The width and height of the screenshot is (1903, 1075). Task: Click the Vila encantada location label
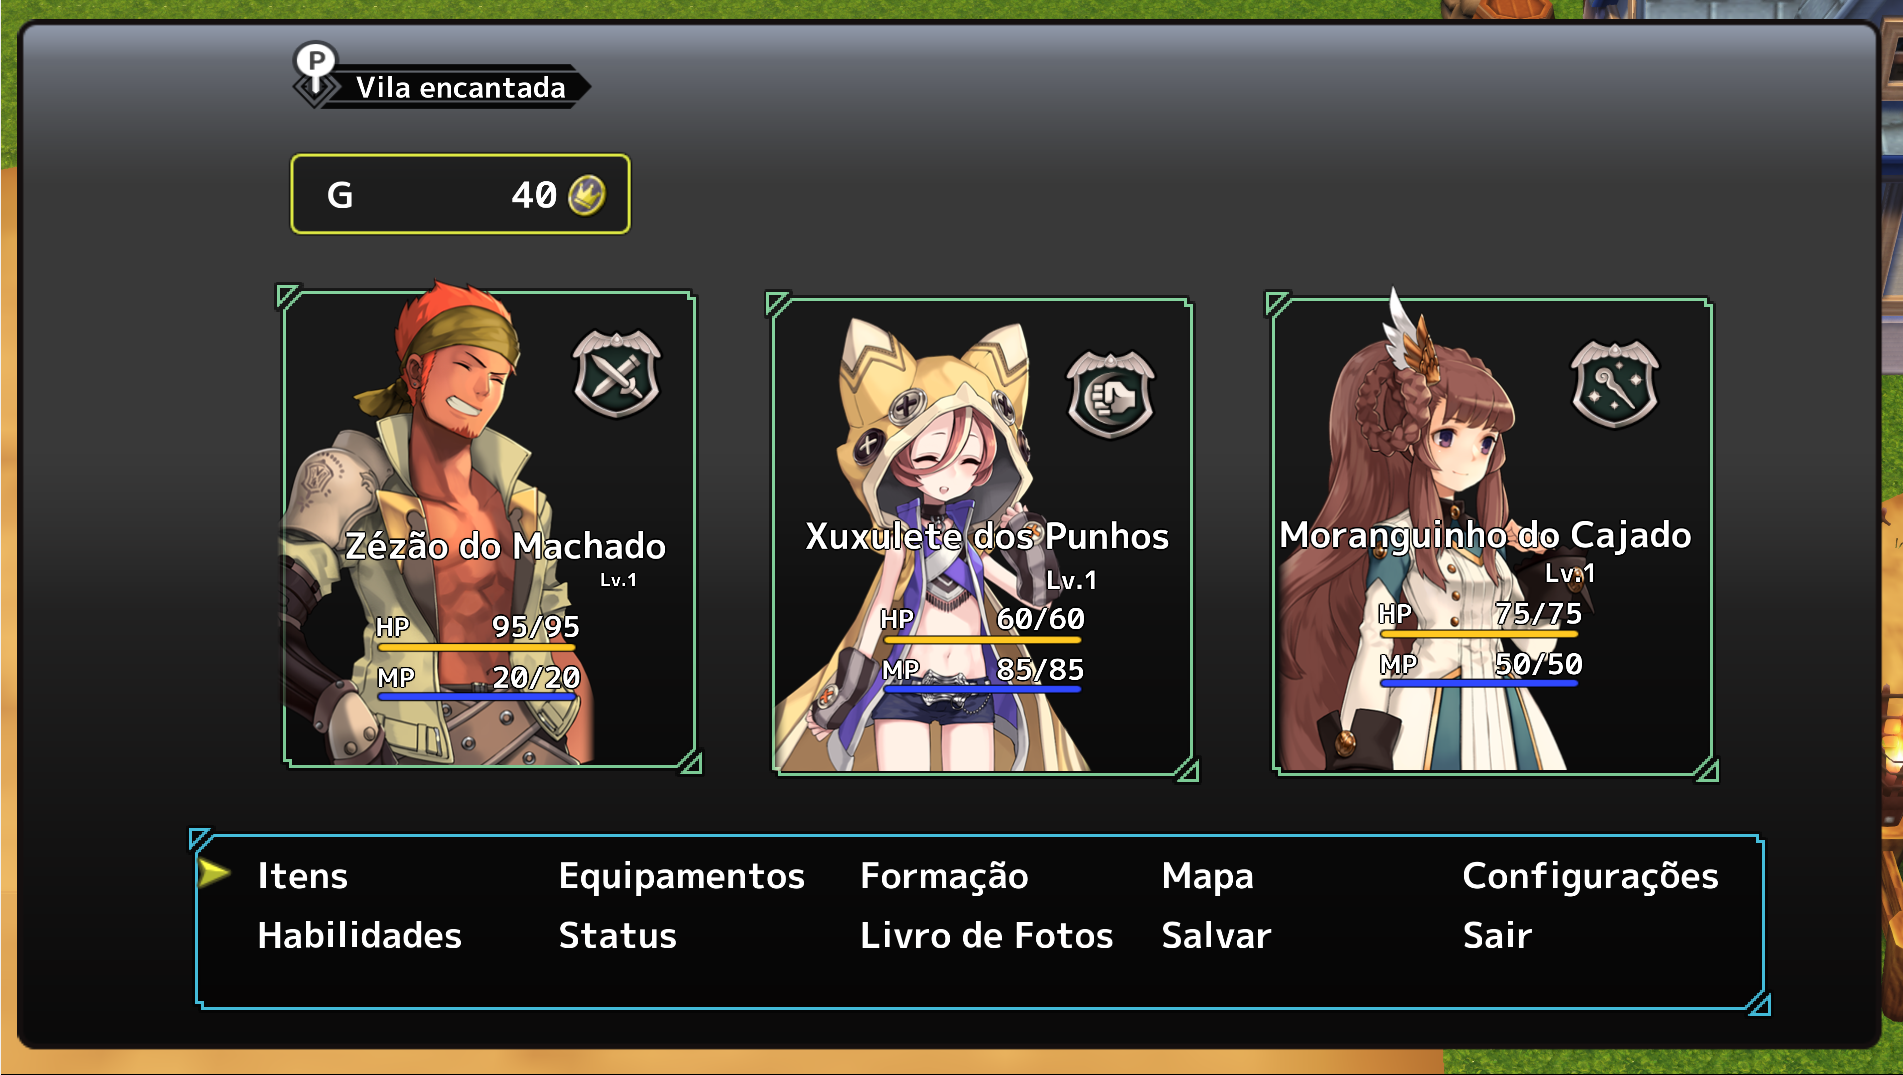click(461, 88)
